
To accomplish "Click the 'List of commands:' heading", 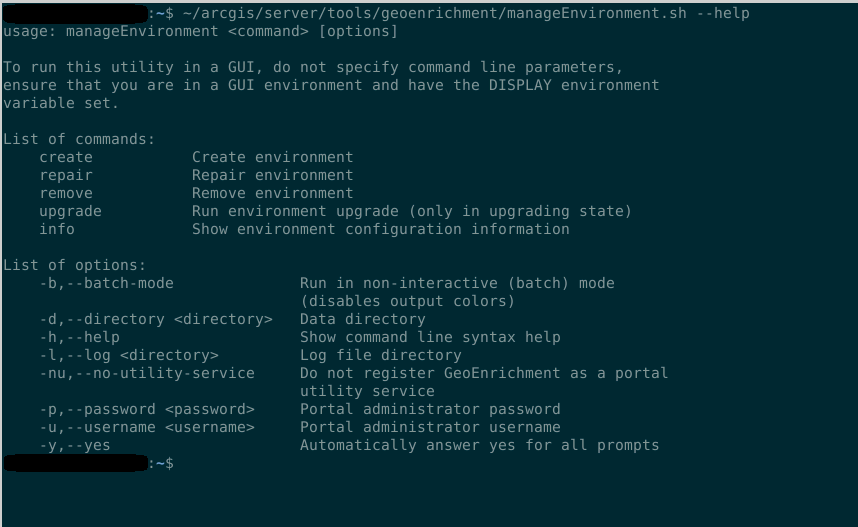I will point(79,139).
